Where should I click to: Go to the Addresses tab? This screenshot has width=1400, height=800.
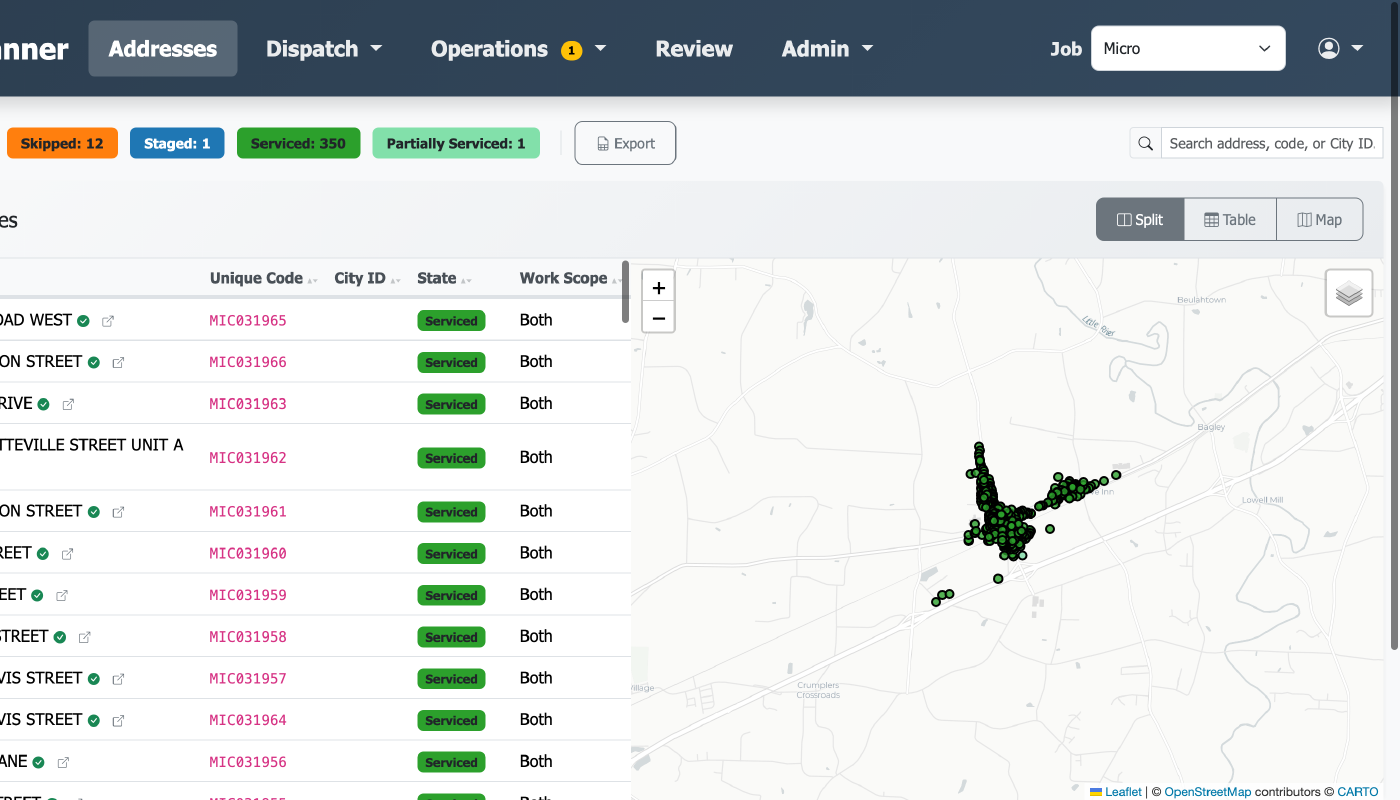163,49
